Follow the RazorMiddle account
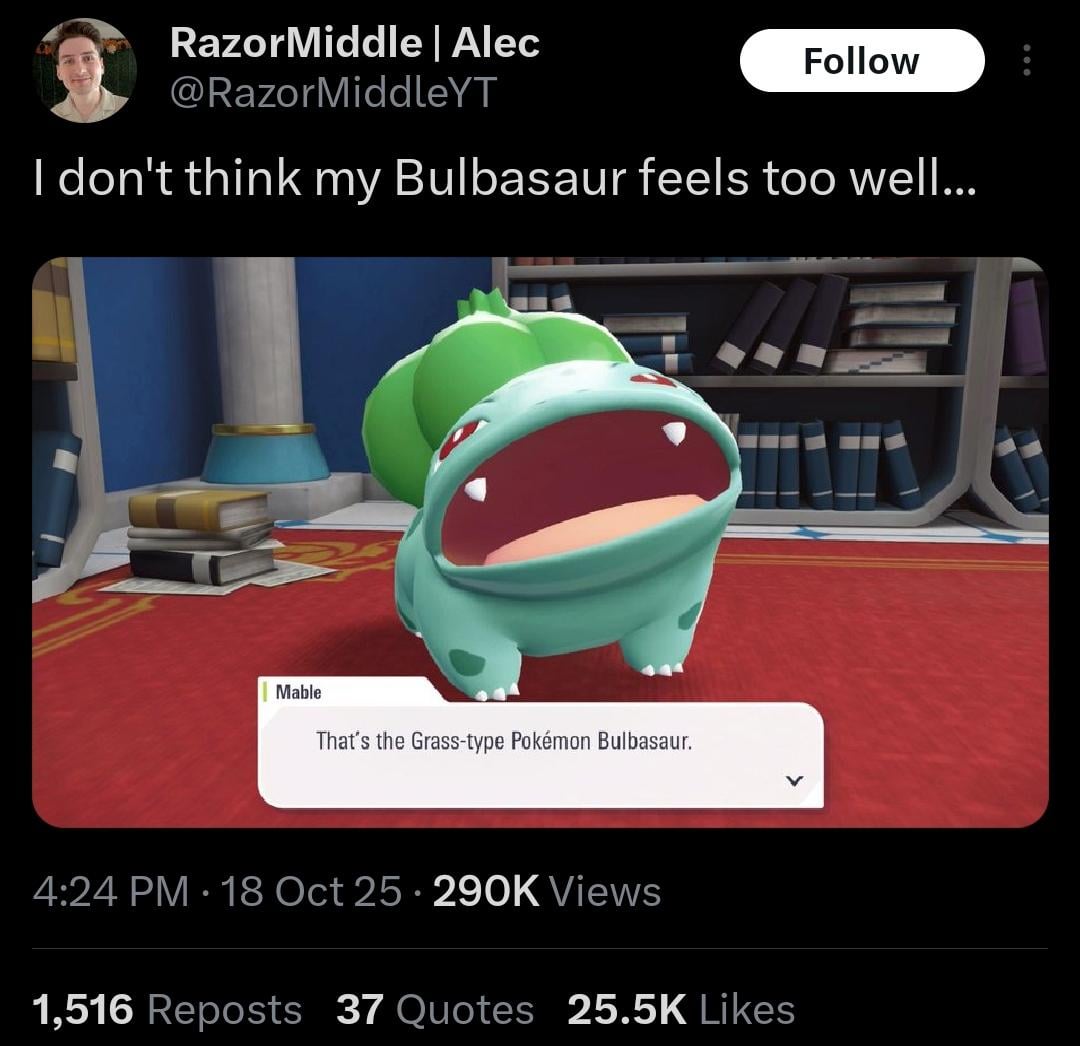 (x=862, y=61)
